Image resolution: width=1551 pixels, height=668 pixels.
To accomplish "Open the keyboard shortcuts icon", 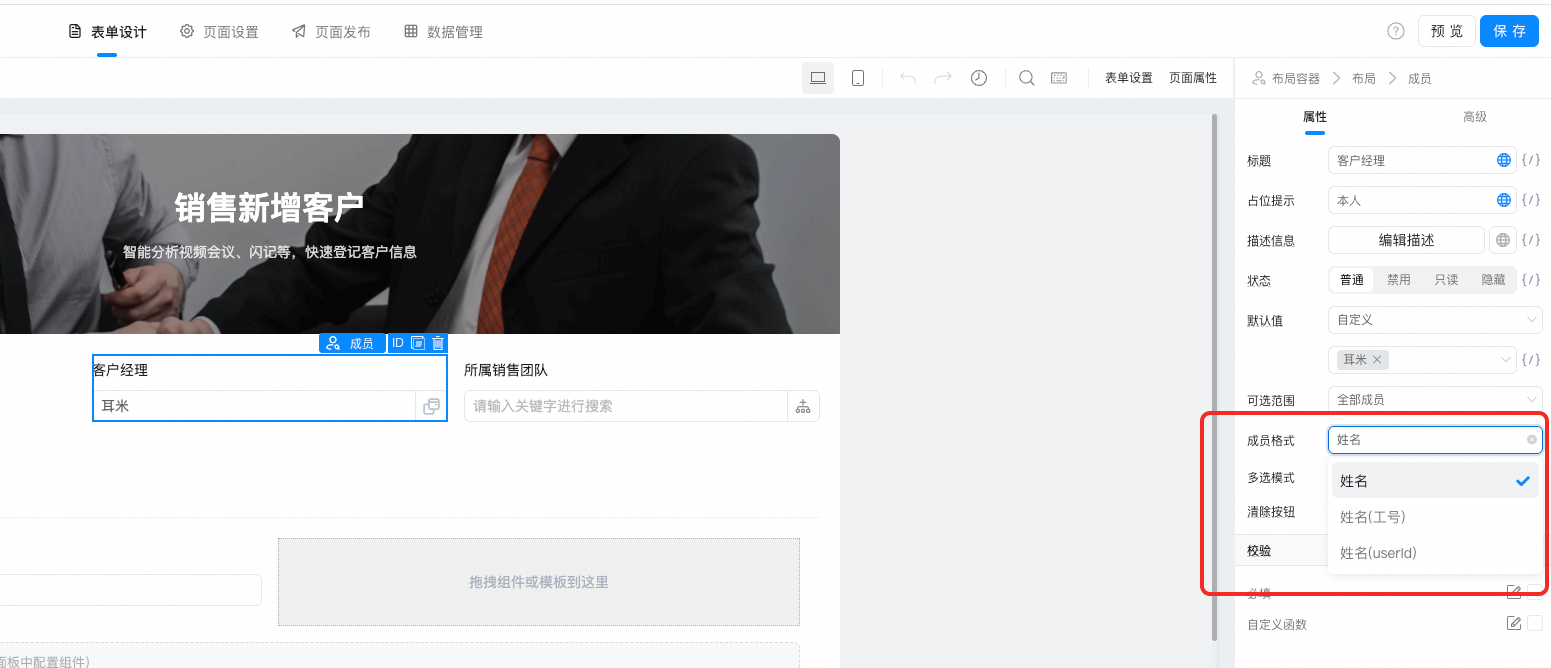I will (1058, 78).
